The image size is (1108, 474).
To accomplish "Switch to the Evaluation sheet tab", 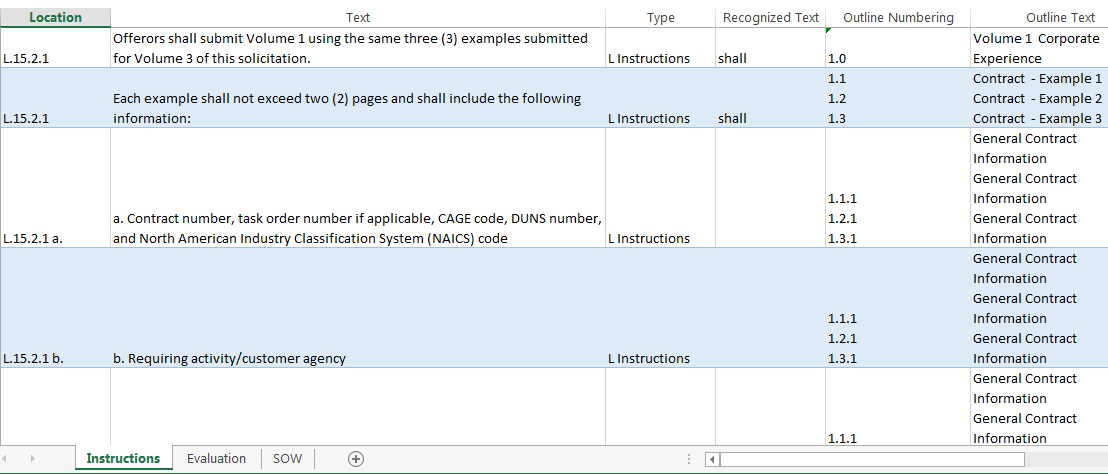I will pos(216,458).
